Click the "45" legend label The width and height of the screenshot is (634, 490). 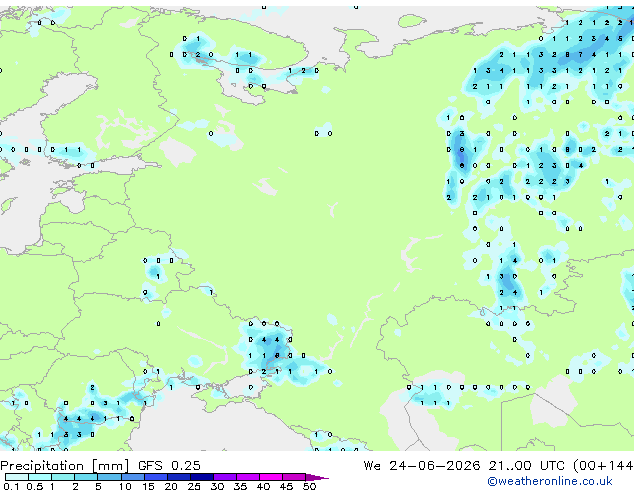286,486
